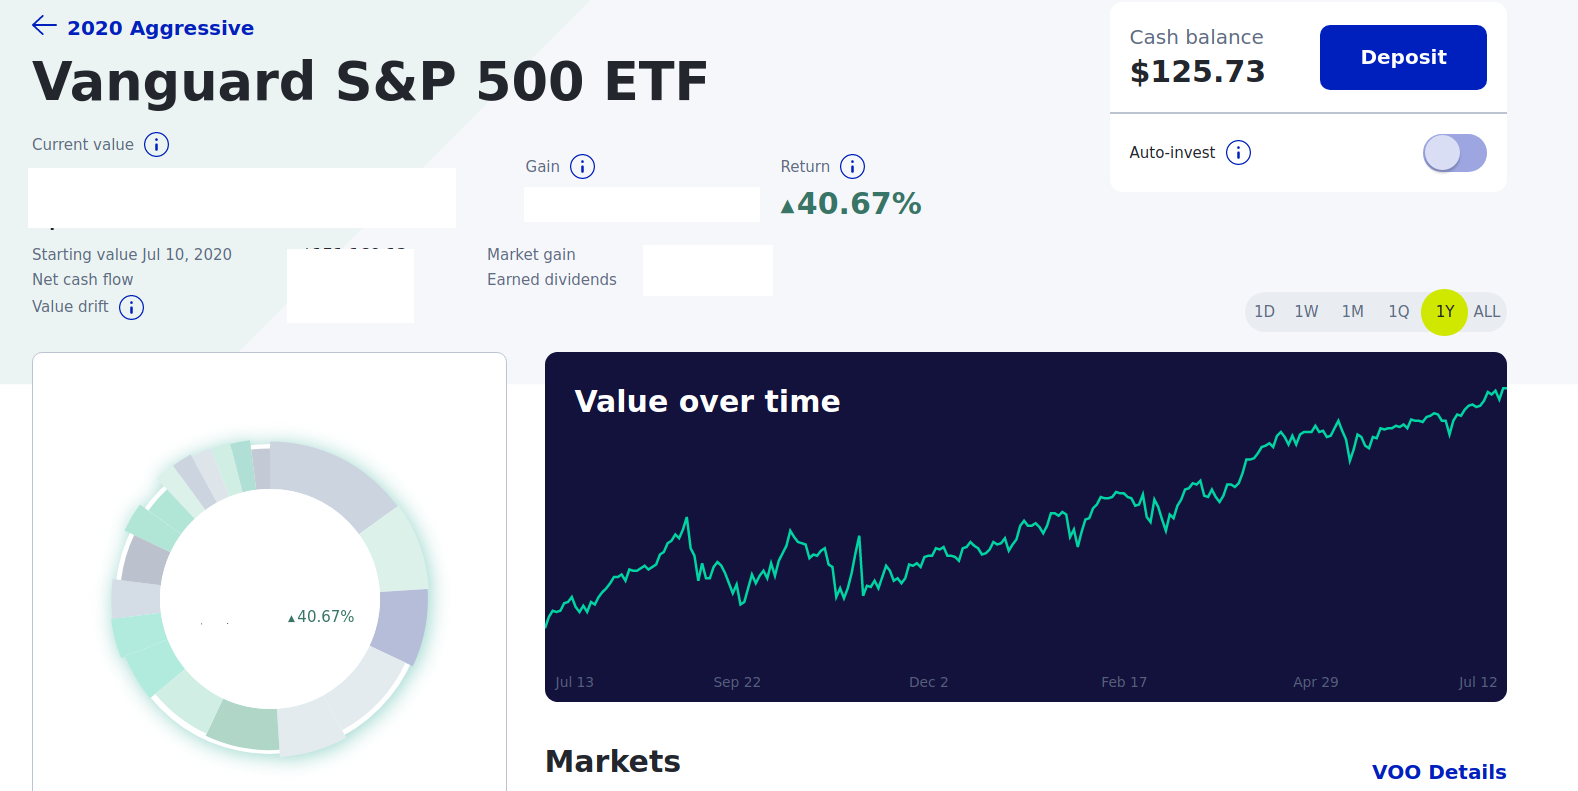
Task: Select the 1Y time range
Action: pos(1444,312)
